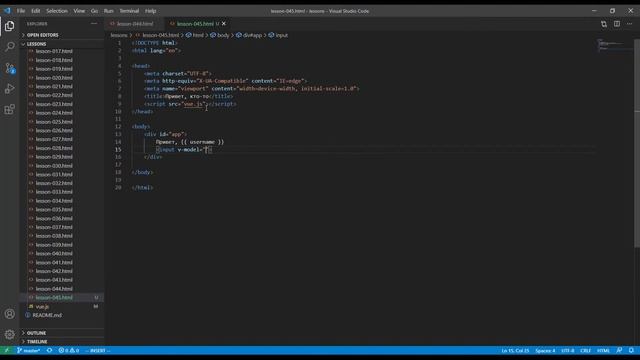Open the File menu
This screenshot has height=360, width=640.
(21, 11)
